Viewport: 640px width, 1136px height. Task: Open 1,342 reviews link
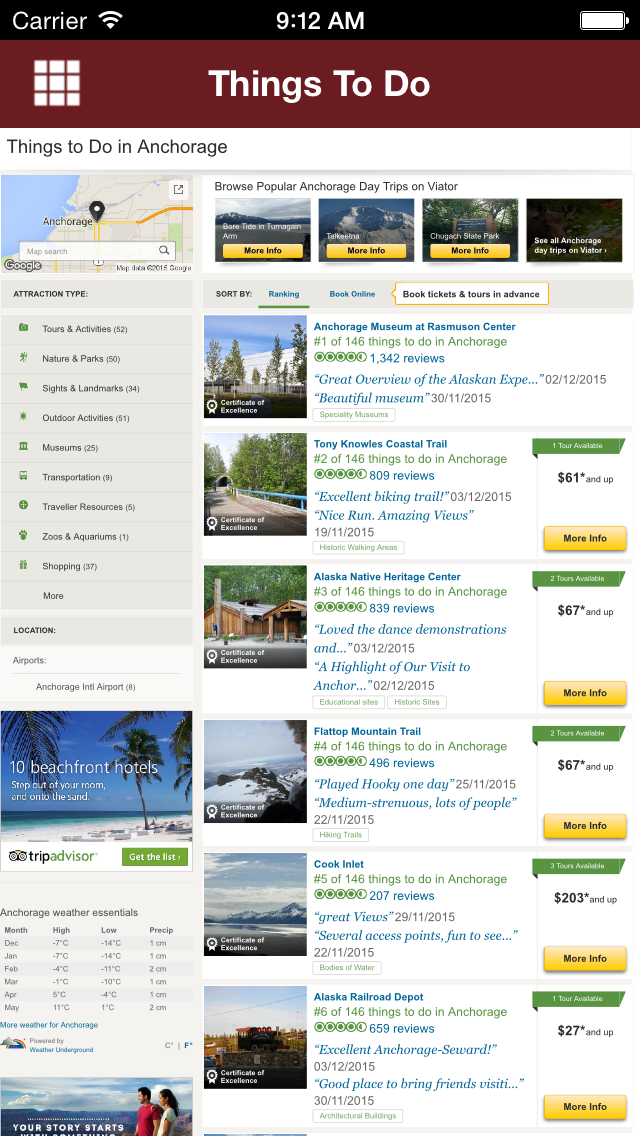[407, 358]
